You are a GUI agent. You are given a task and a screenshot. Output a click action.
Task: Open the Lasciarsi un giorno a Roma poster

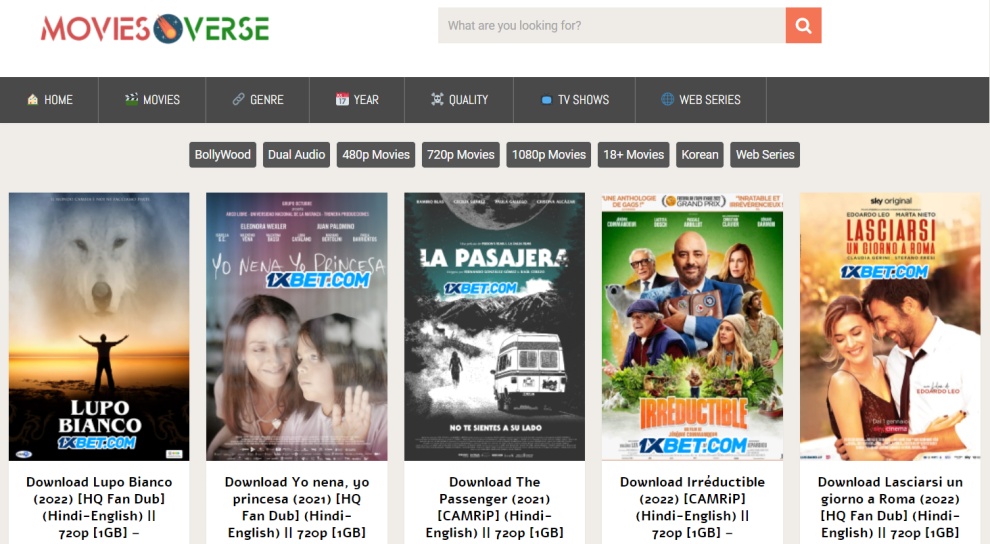click(x=890, y=326)
